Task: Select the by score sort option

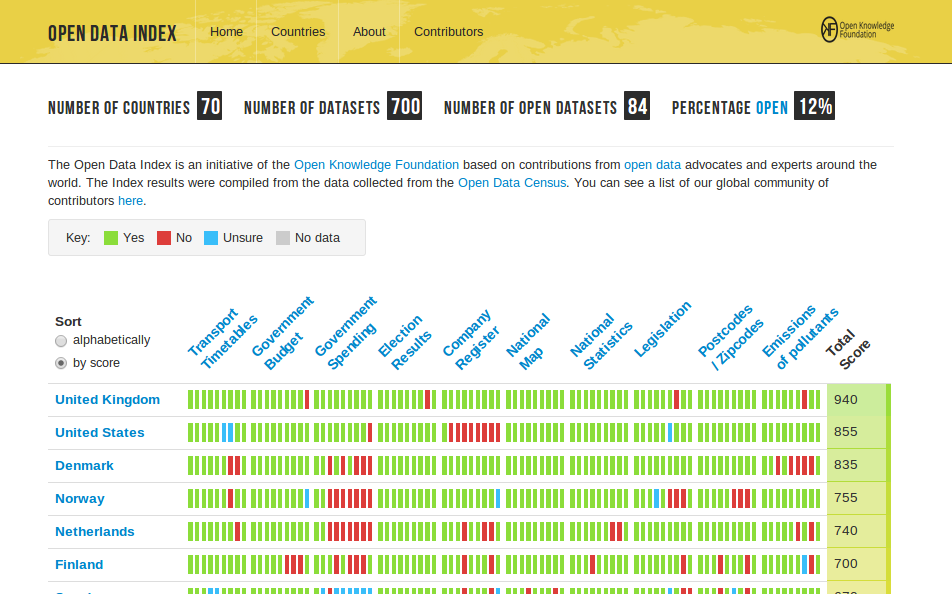Action: [61, 363]
